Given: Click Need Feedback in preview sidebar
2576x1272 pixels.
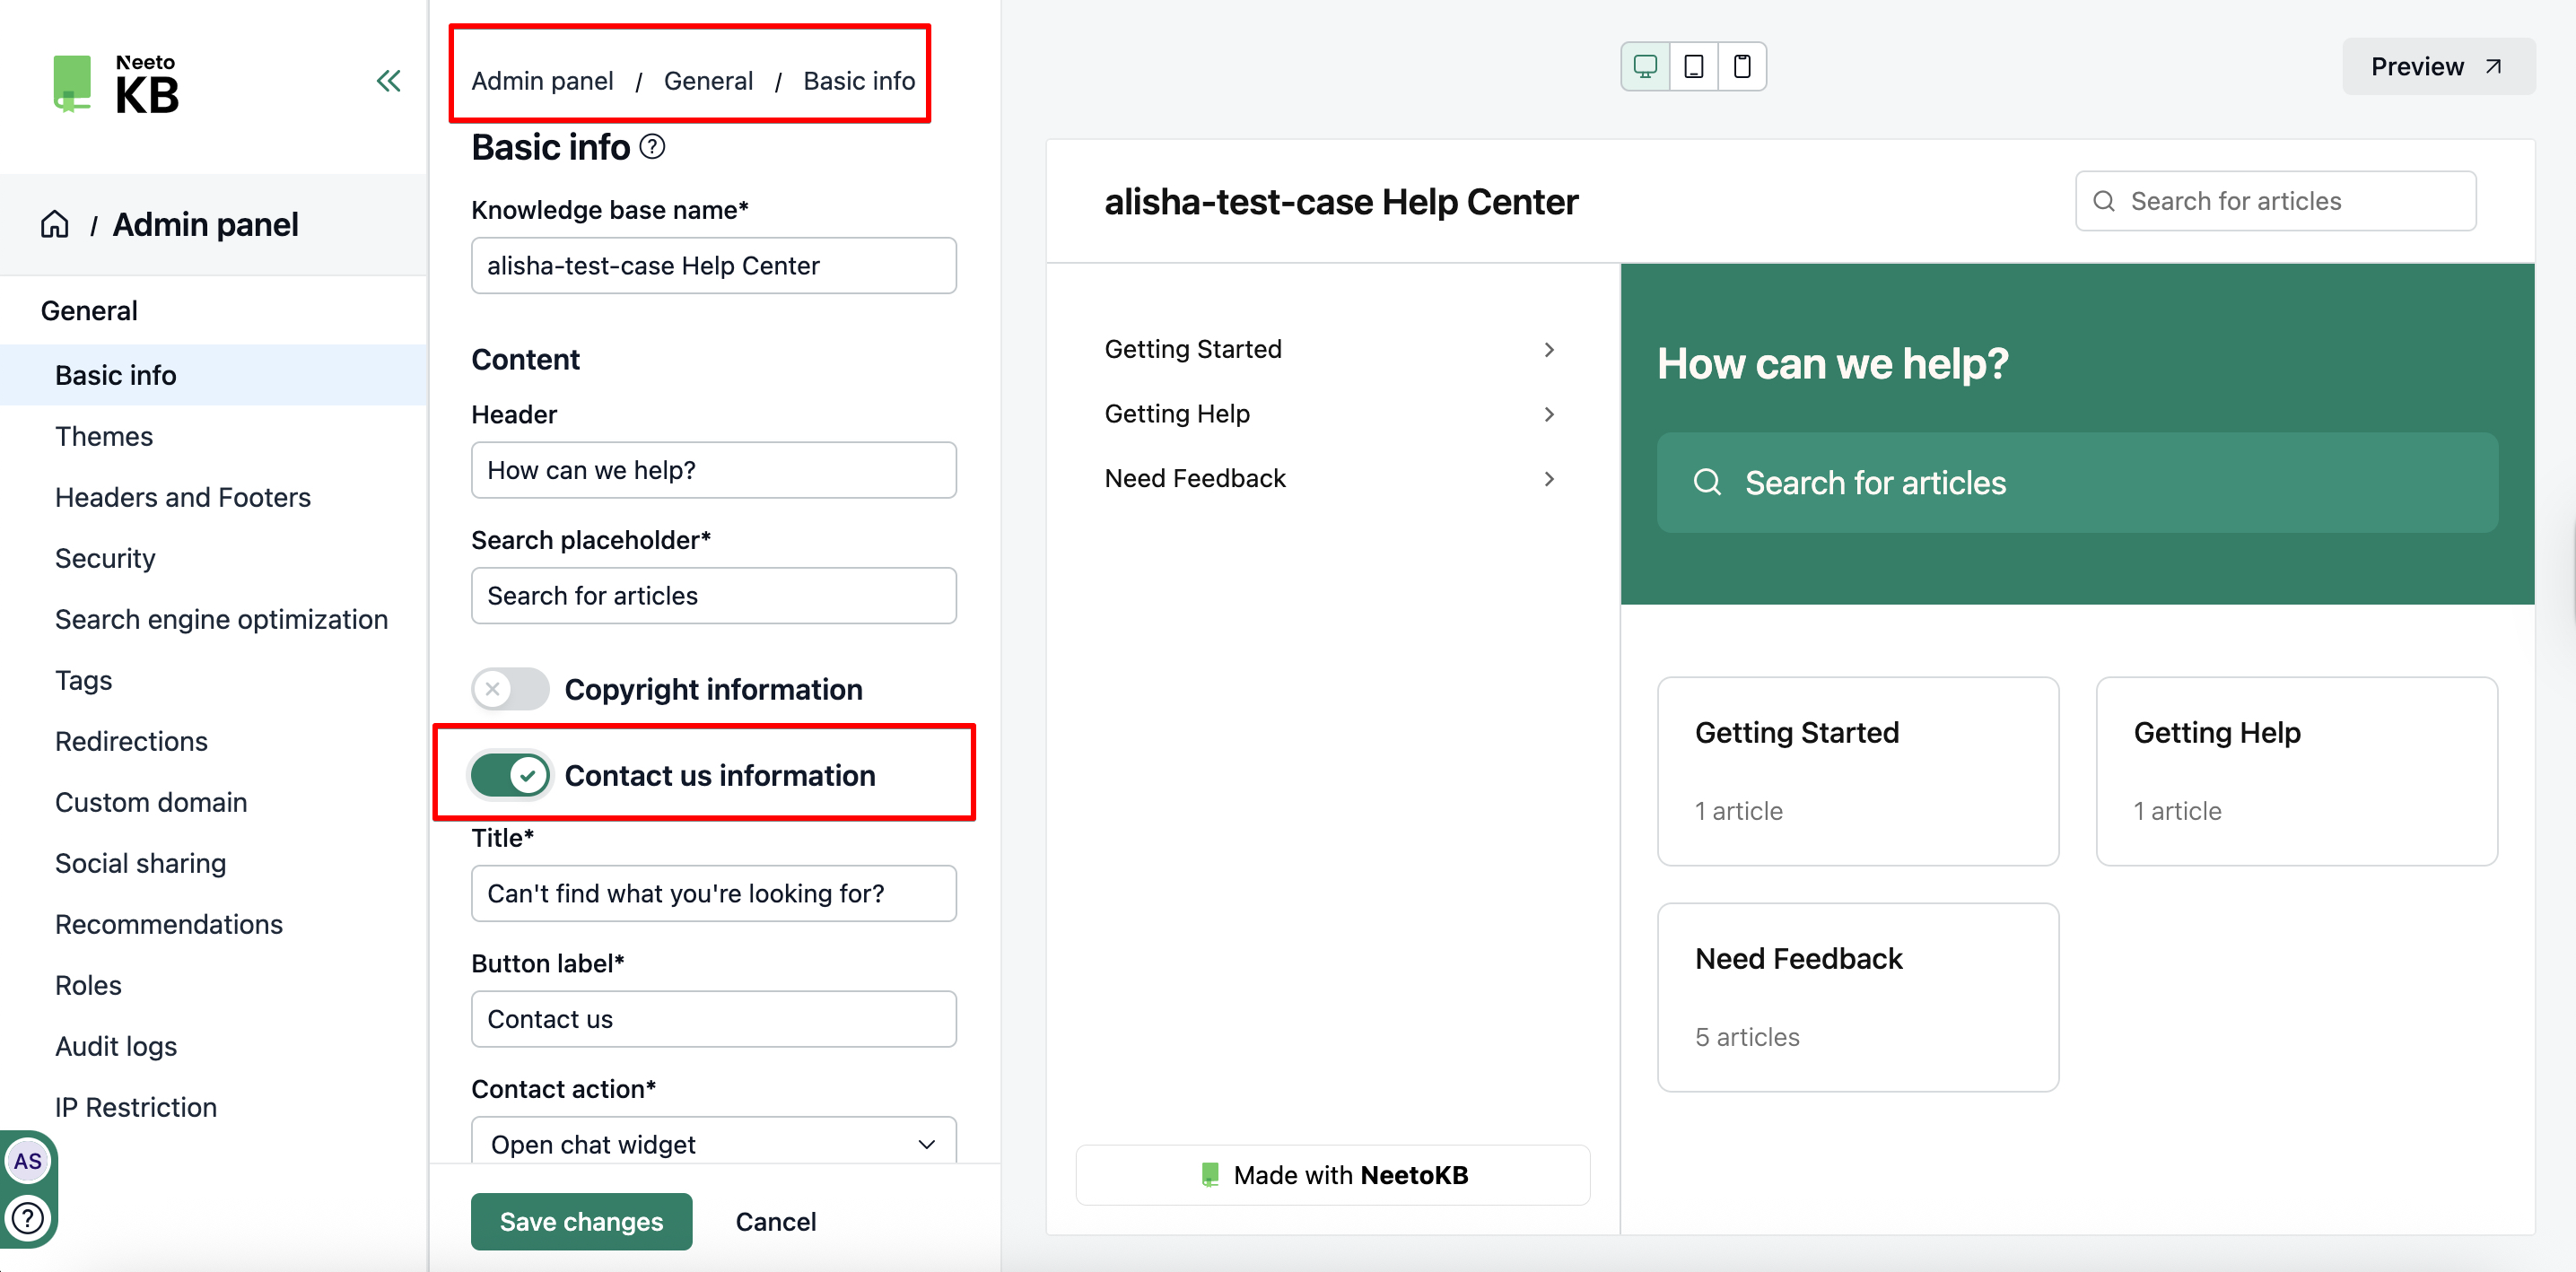Looking at the screenshot, I should click(1195, 479).
